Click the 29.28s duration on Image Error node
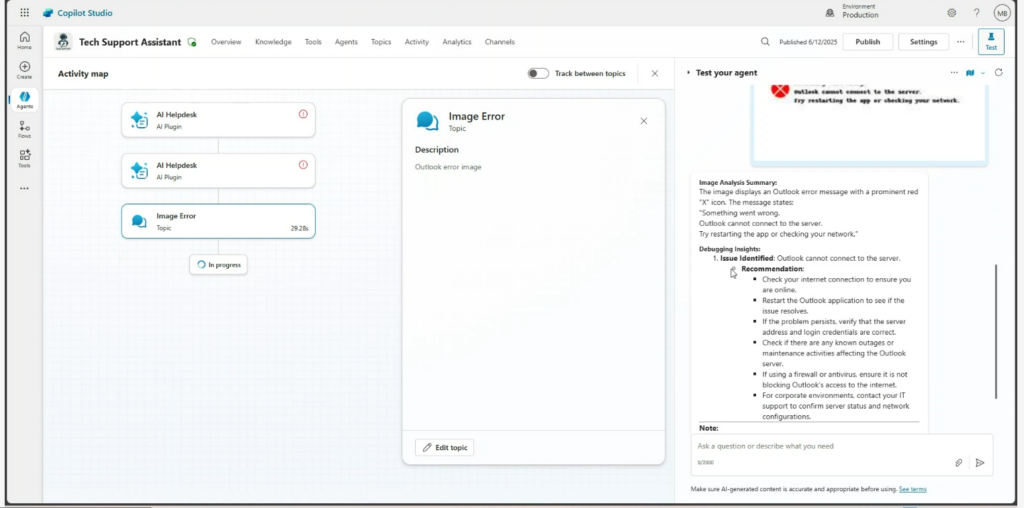The width and height of the screenshot is (1024, 508). pyautogui.click(x=300, y=229)
